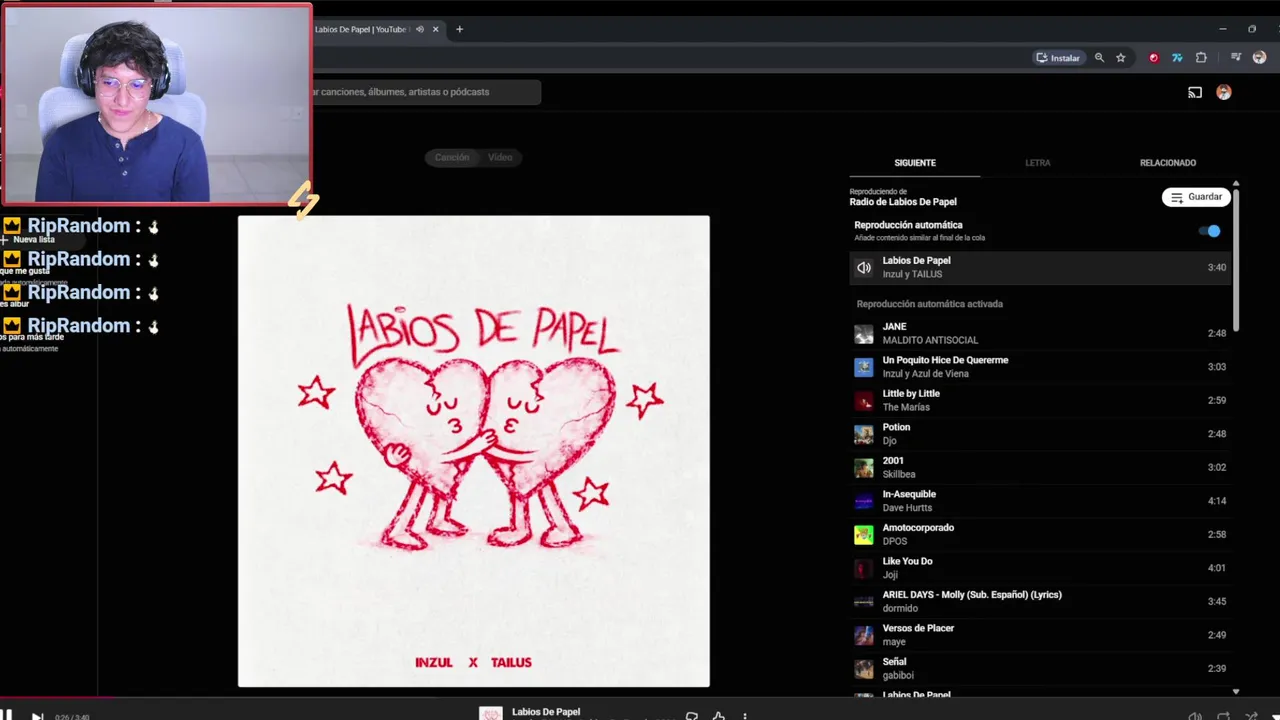Close the Labios De Papel browser tab
1280x720 pixels.
(435, 29)
